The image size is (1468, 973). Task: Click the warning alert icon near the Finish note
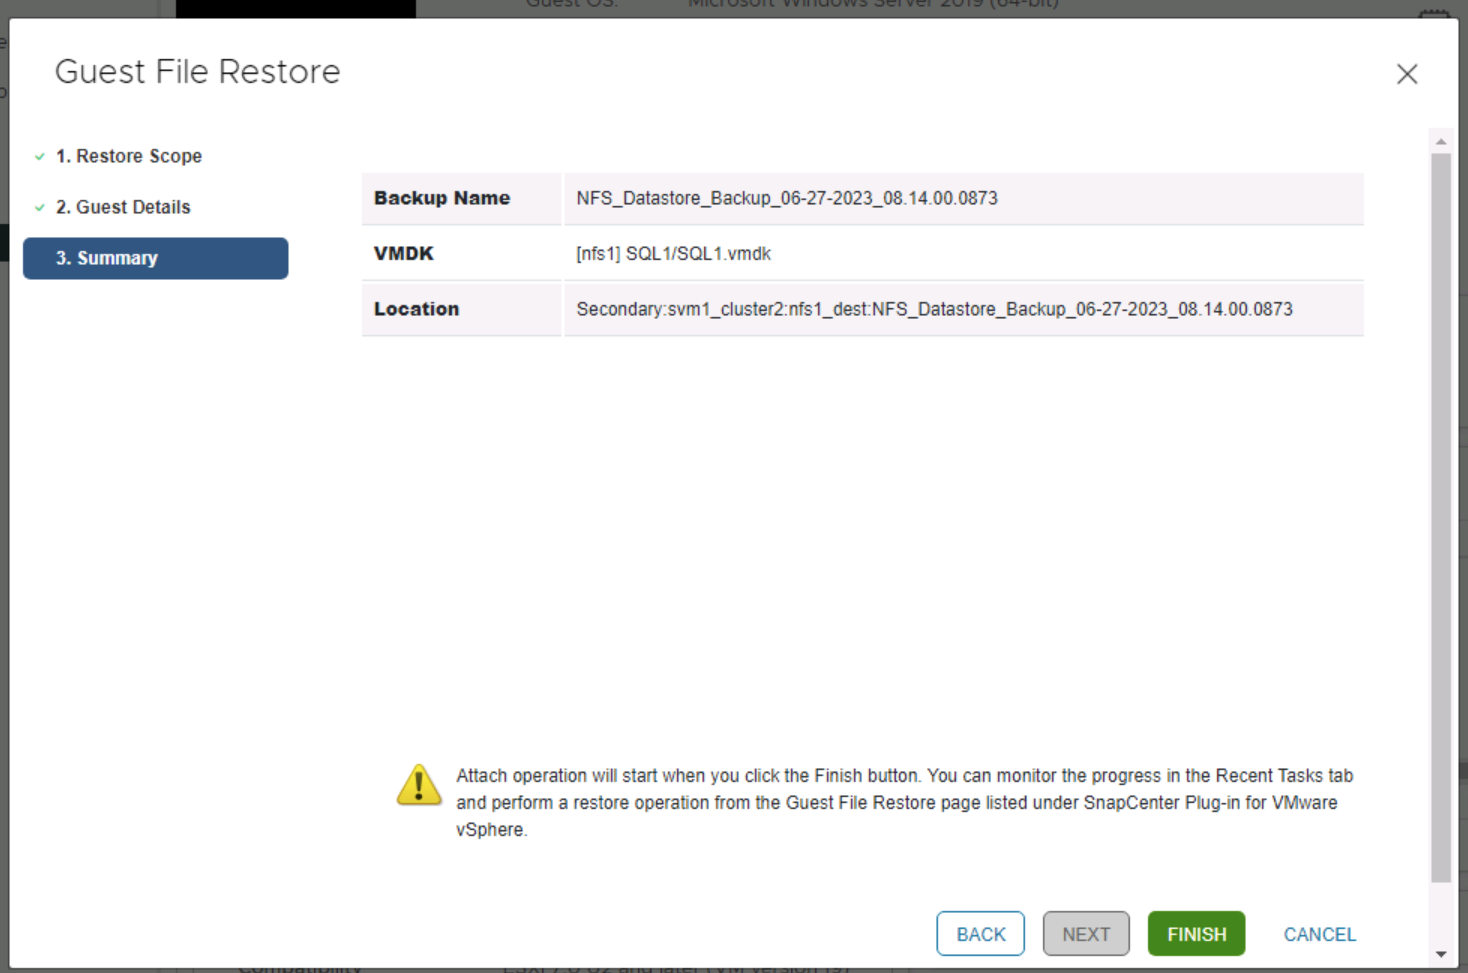419,787
